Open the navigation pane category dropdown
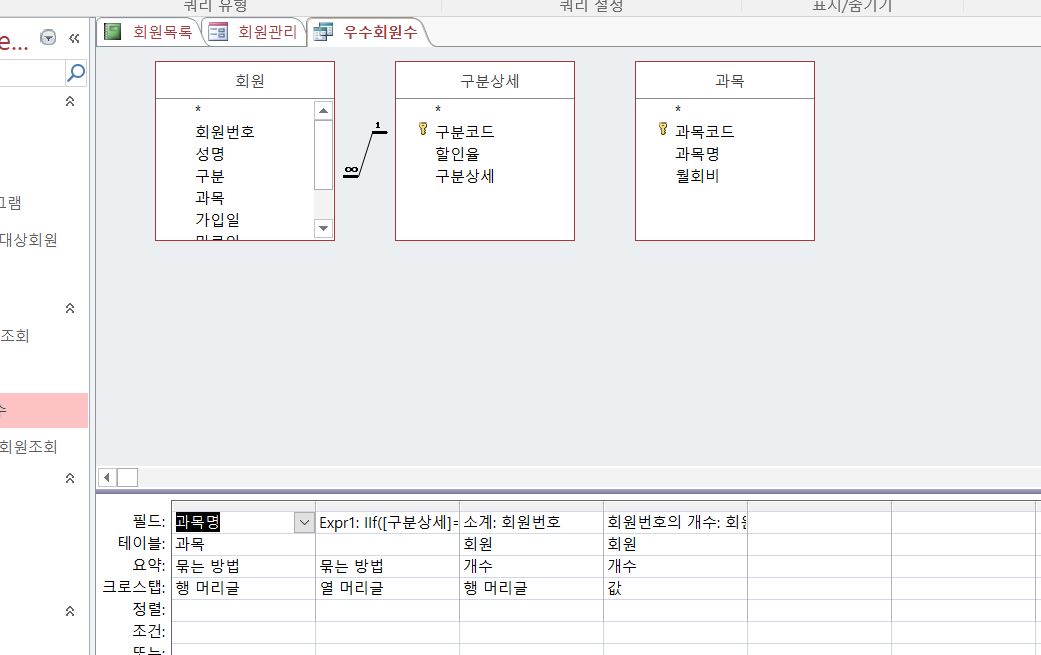This screenshot has height=655, width=1041. click(48, 39)
